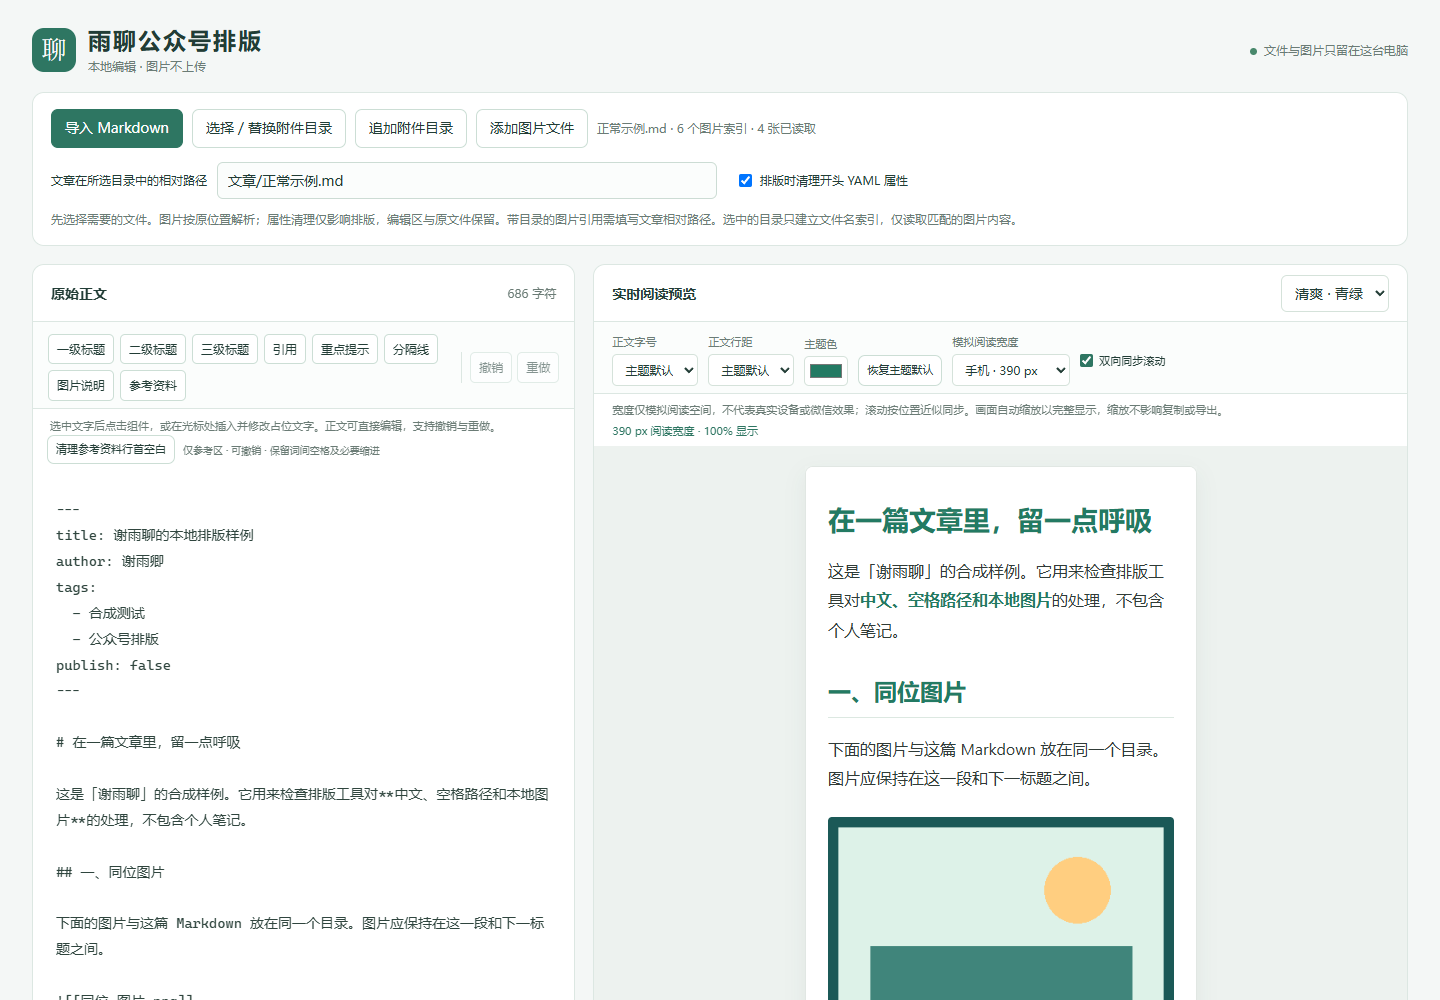Open 选择 / 替换附件目录 picker
This screenshot has height=1000, width=1440.
[269, 128]
